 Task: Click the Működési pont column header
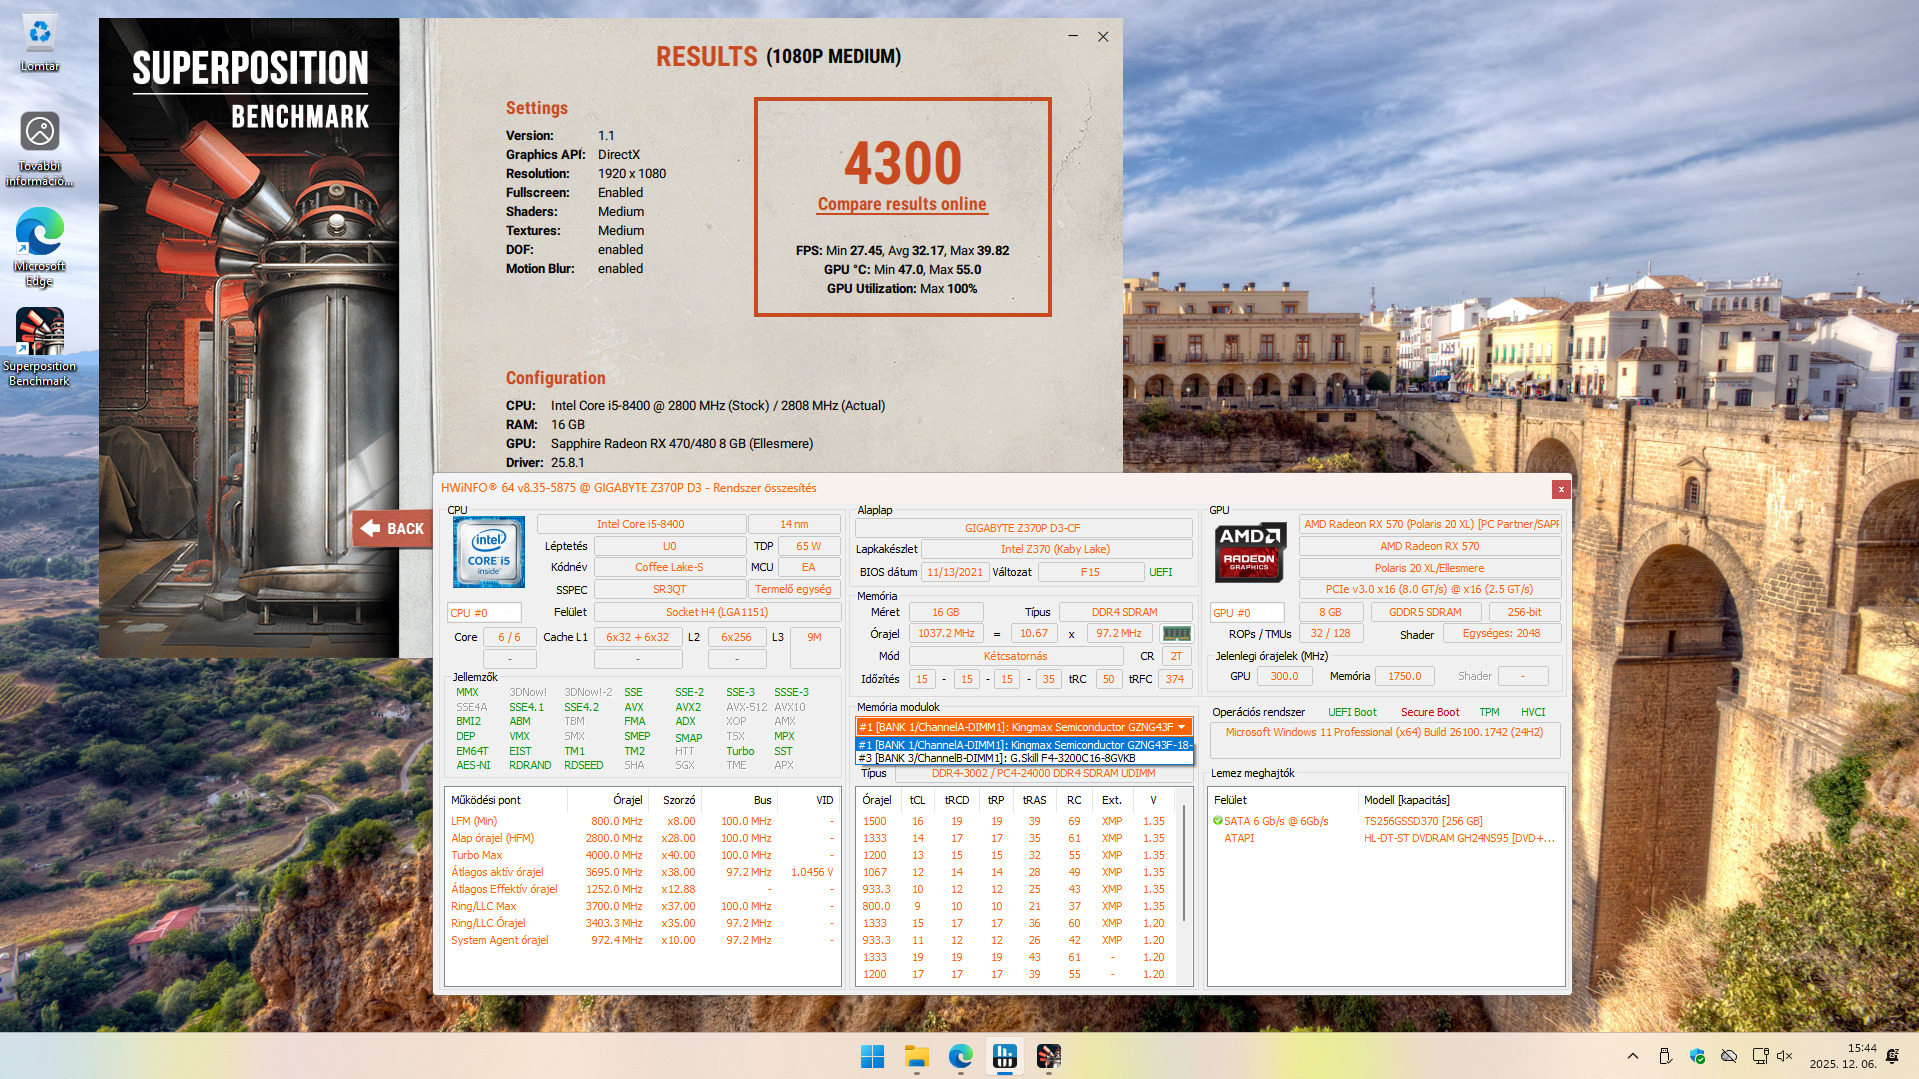[506, 800]
